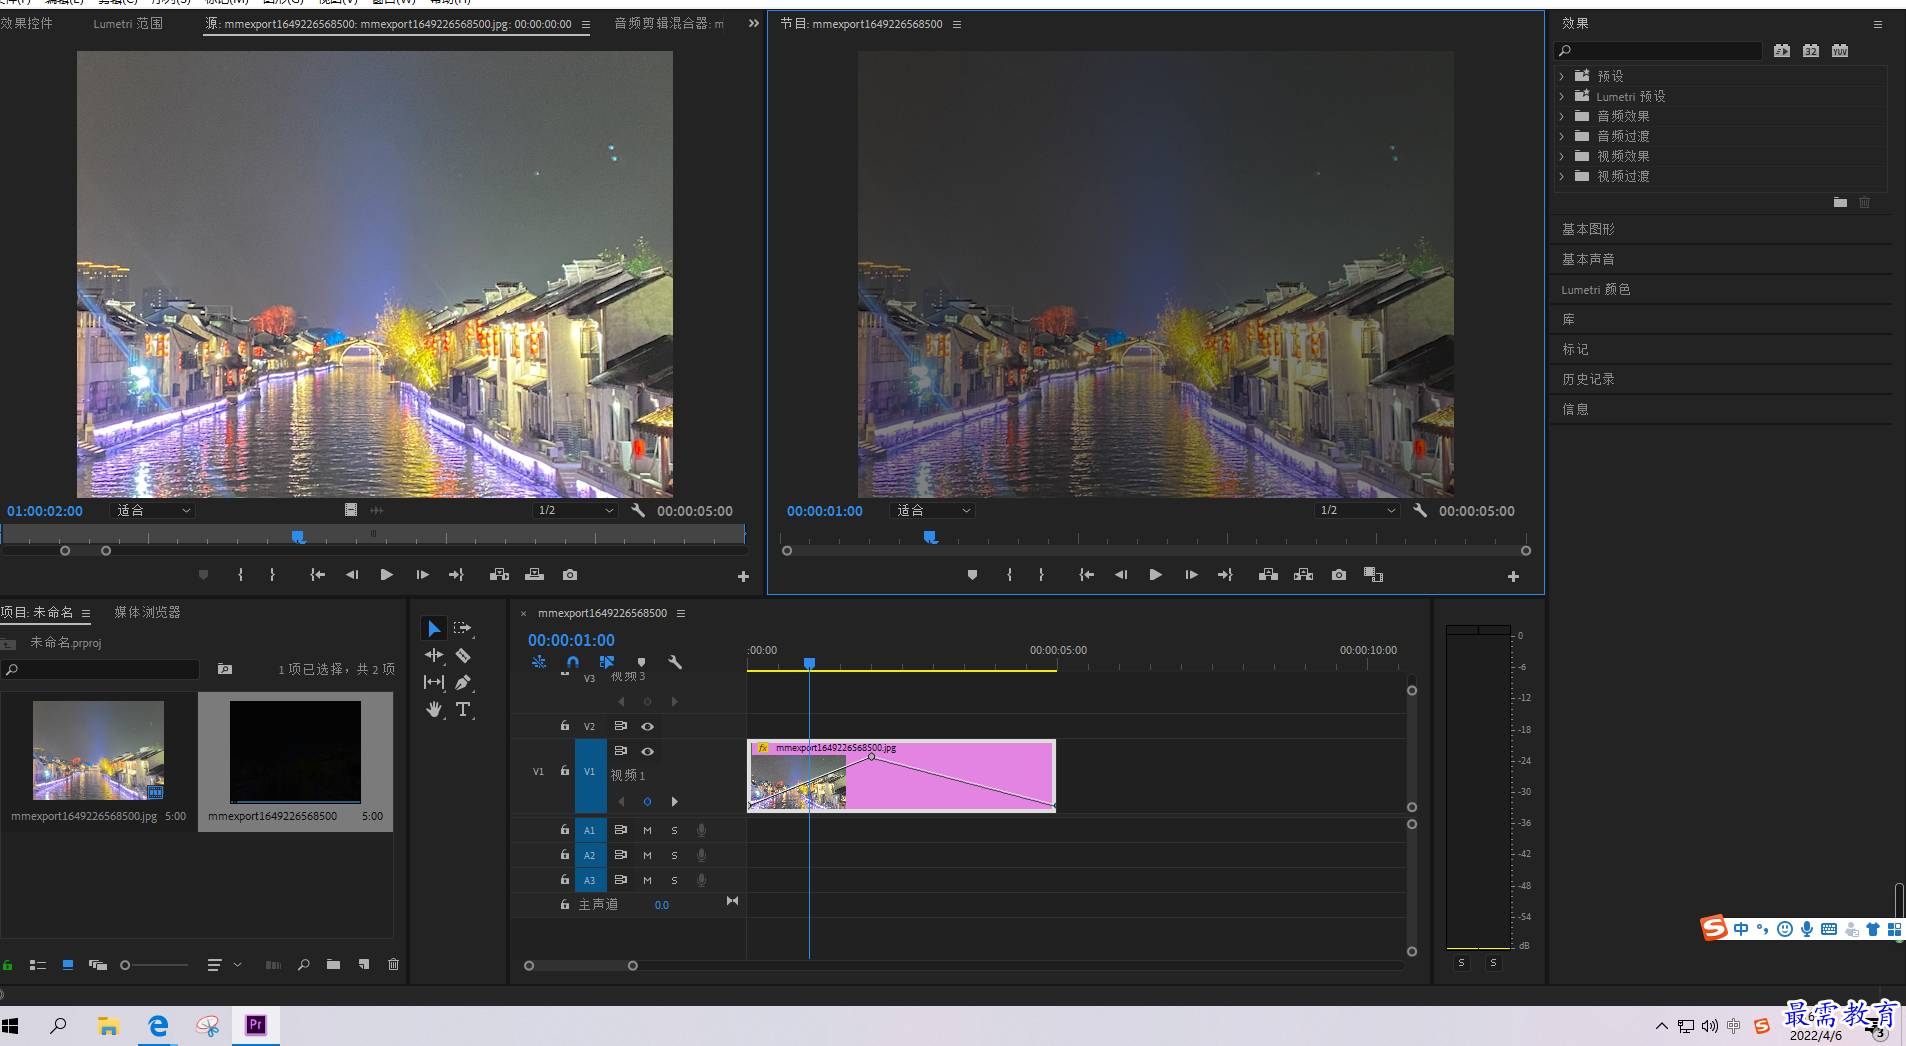The height and width of the screenshot is (1046, 1906).
Task: Select the Selection tool arrow
Action: [x=433, y=628]
